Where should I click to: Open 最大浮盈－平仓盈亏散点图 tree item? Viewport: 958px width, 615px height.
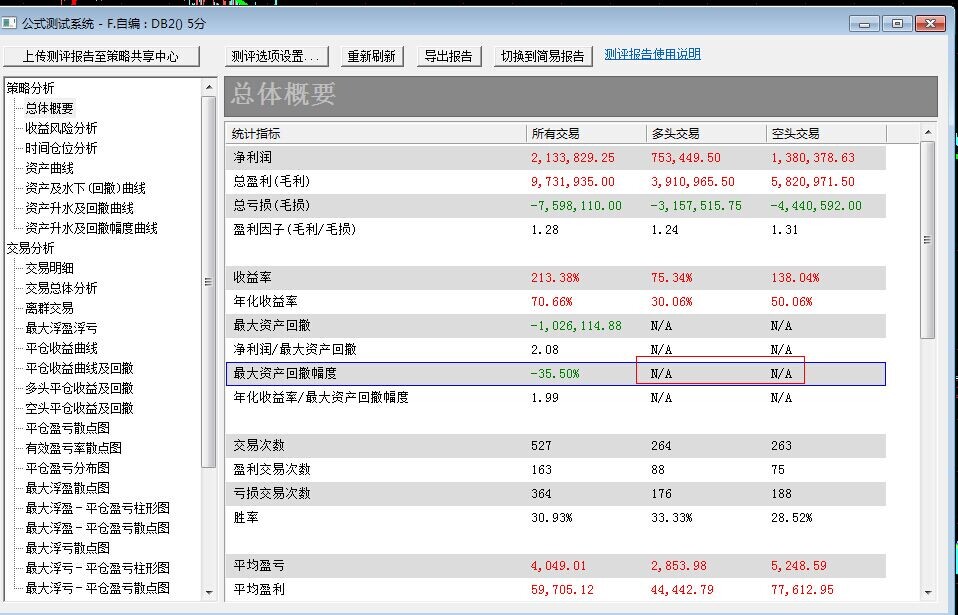[x=97, y=528]
